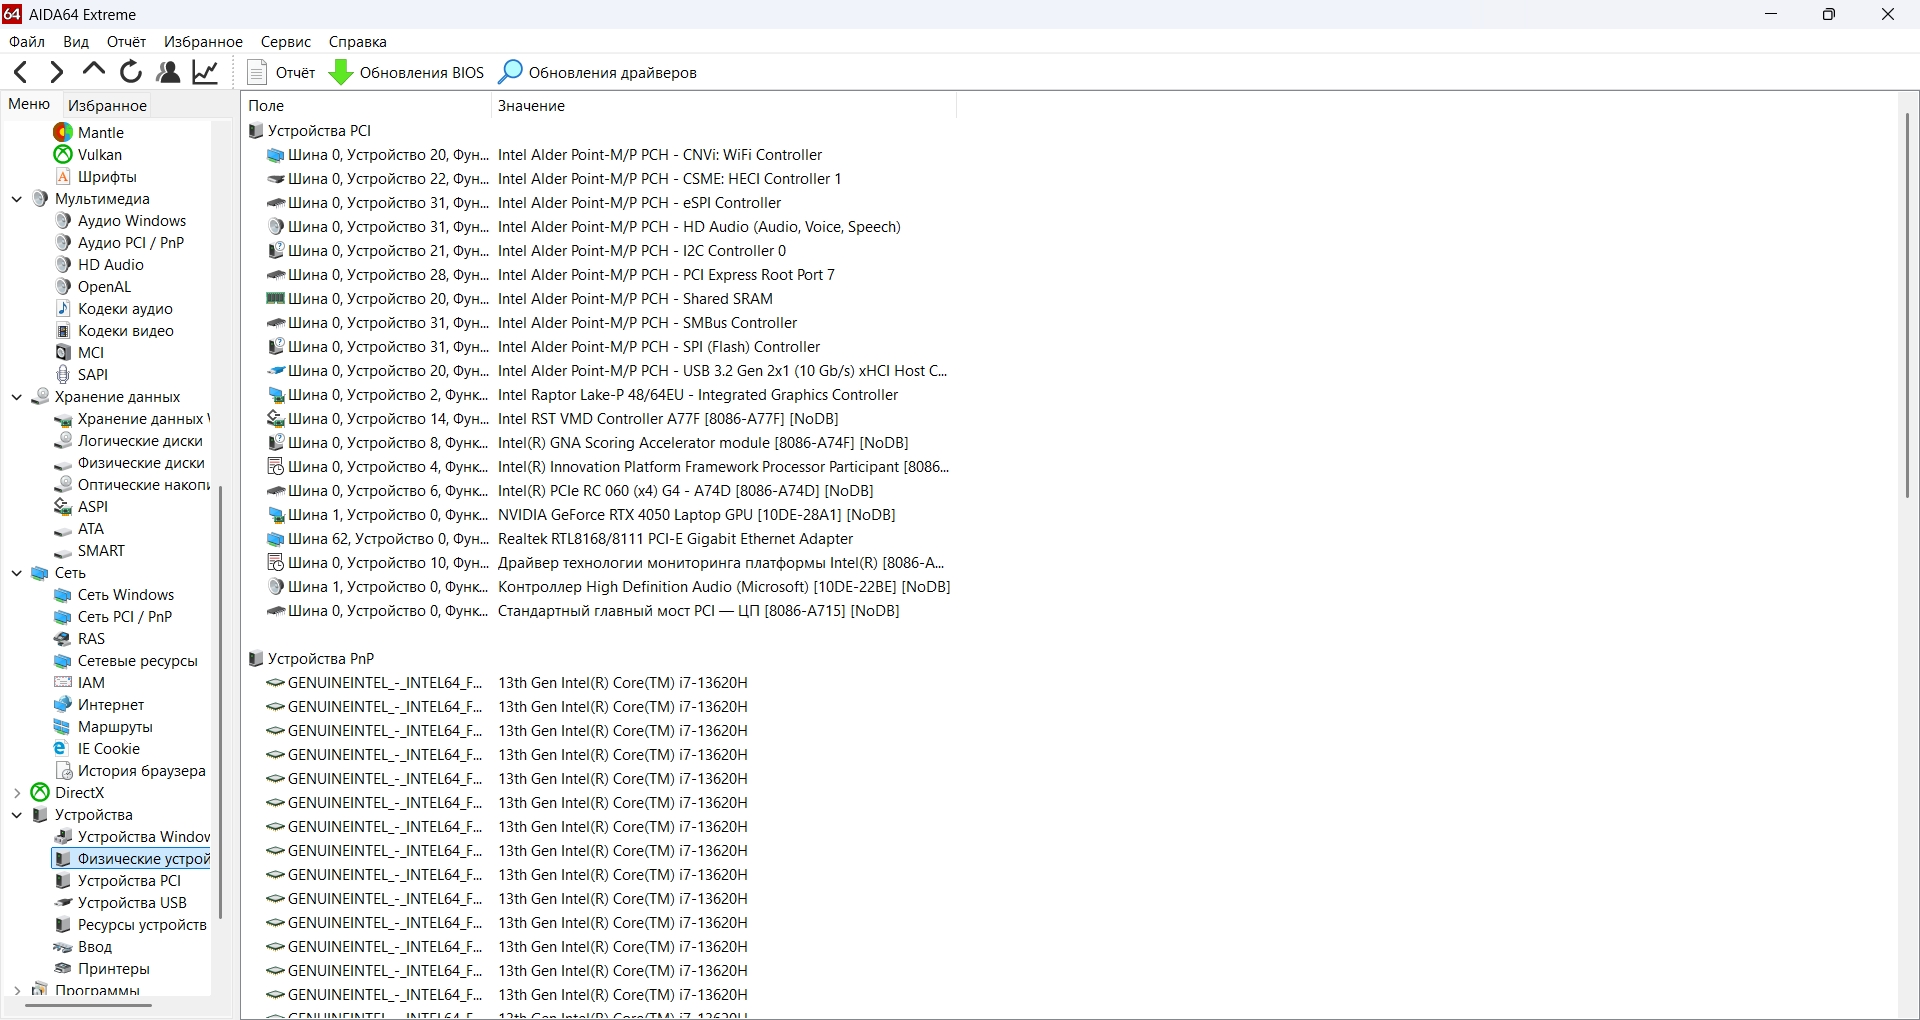Click the Поле column header
The height and width of the screenshot is (1020, 1920).
366,105
